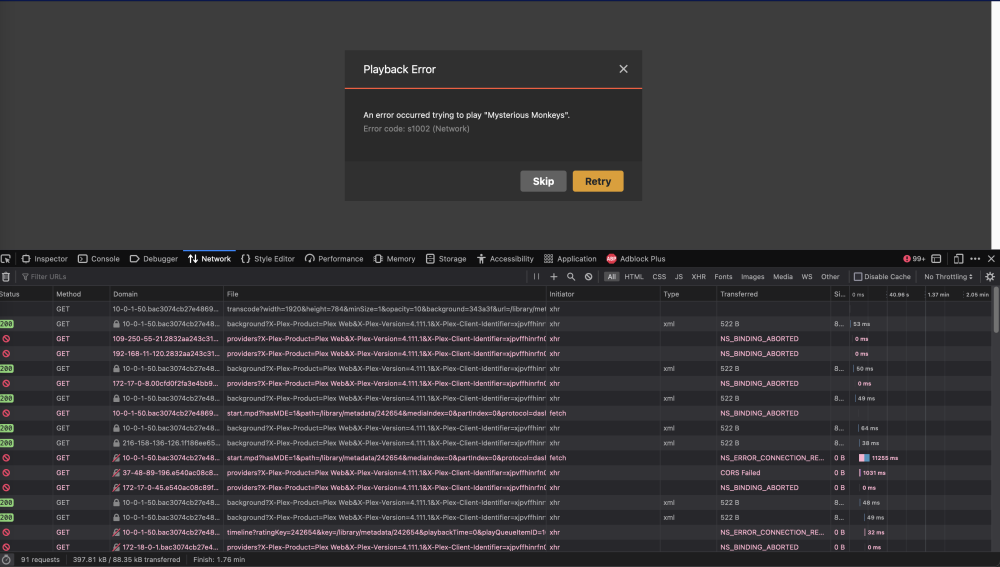The width and height of the screenshot is (1000, 567).
Task: Open the Adblock Plus panel
Action: (636, 259)
